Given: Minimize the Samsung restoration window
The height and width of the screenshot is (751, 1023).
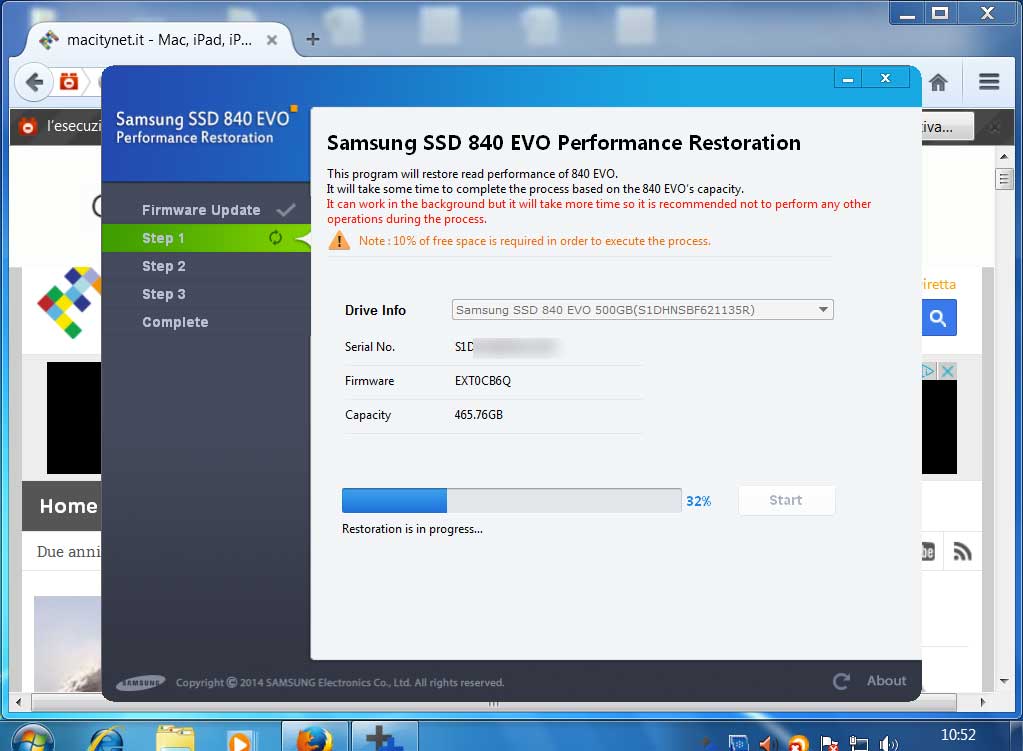Looking at the screenshot, I should tap(847, 78).
